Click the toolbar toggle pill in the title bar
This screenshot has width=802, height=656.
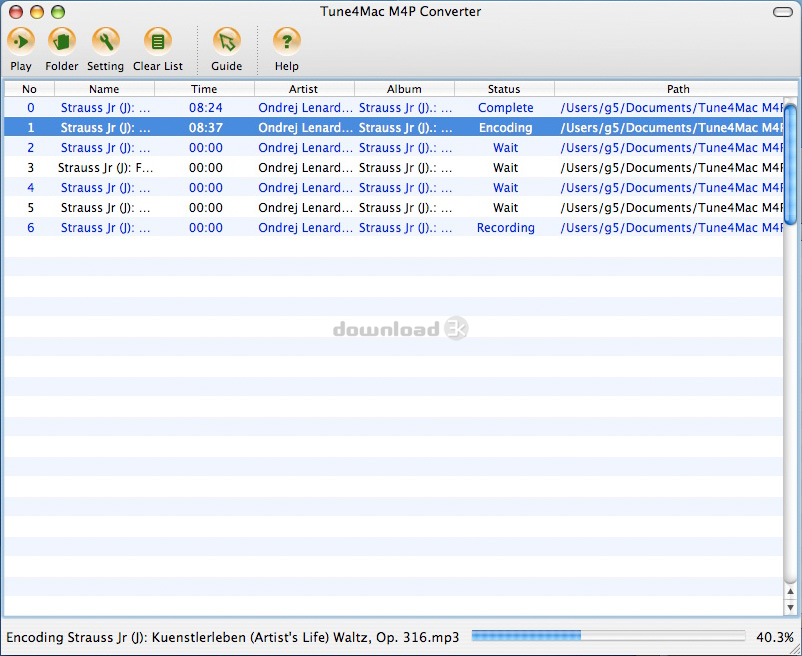(782, 12)
